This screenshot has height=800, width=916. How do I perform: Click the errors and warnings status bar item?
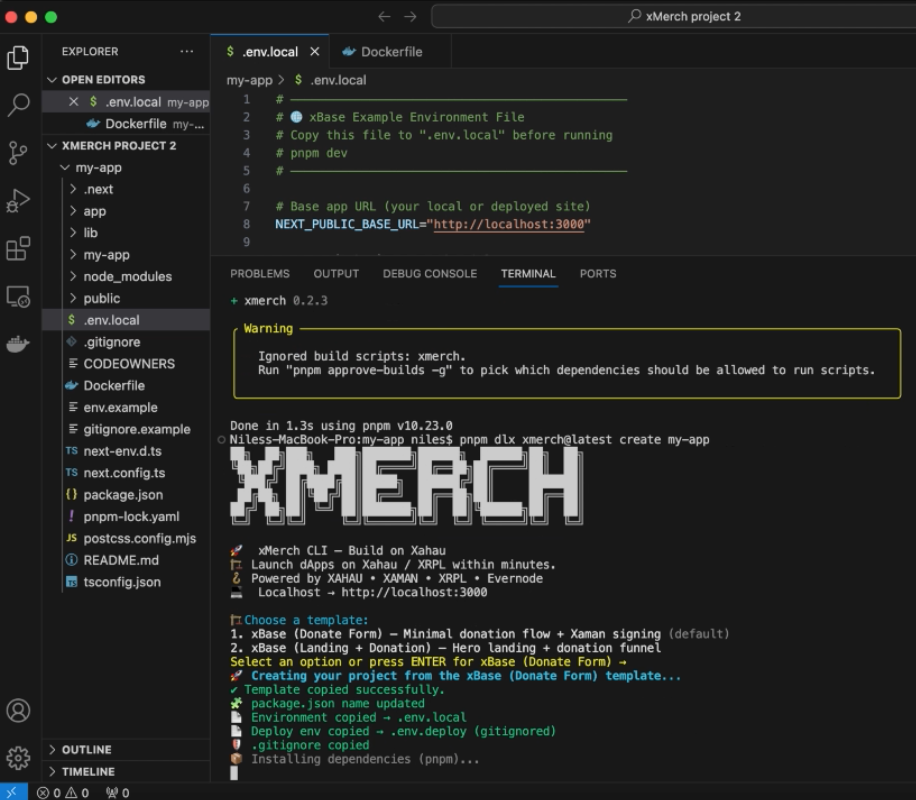[62, 791]
